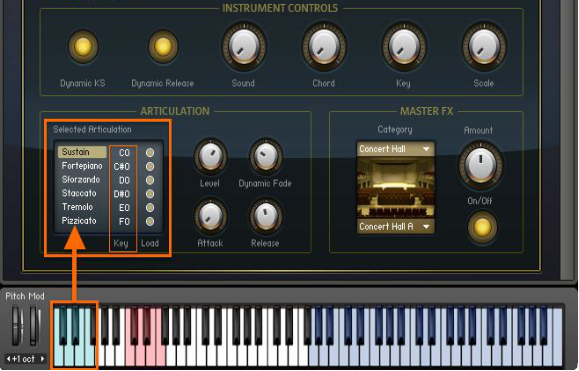This screenshot has width=579, height=371.
Task: Open the Concert Hall A preset dropdown
Action: pos(395,226)
